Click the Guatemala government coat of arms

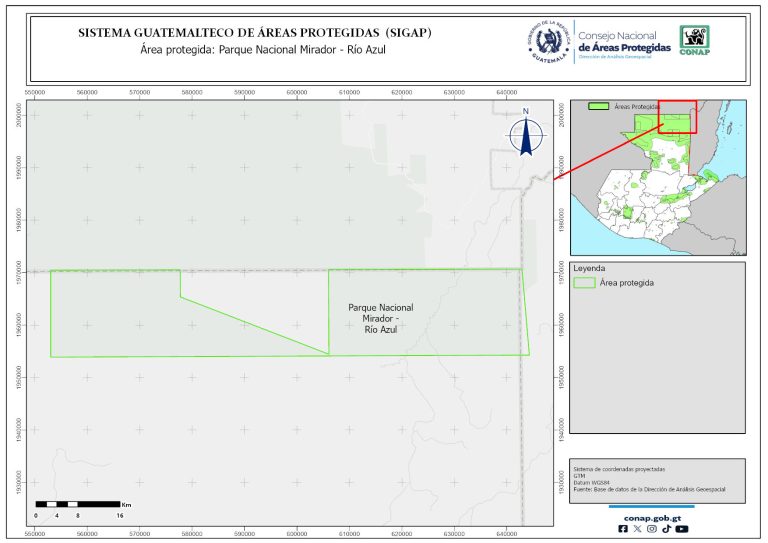tap(549, 41)
